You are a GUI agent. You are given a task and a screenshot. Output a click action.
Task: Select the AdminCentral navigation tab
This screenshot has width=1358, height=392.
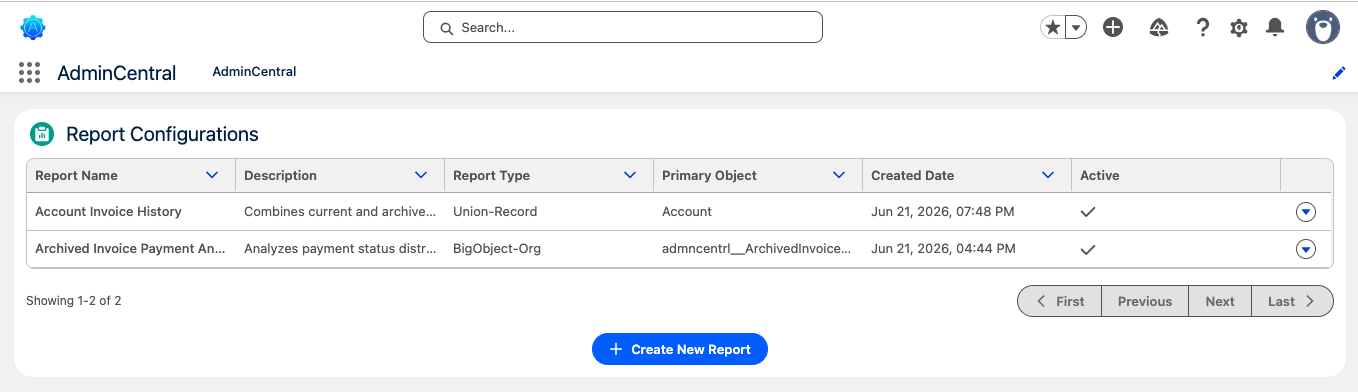(254, 72)
